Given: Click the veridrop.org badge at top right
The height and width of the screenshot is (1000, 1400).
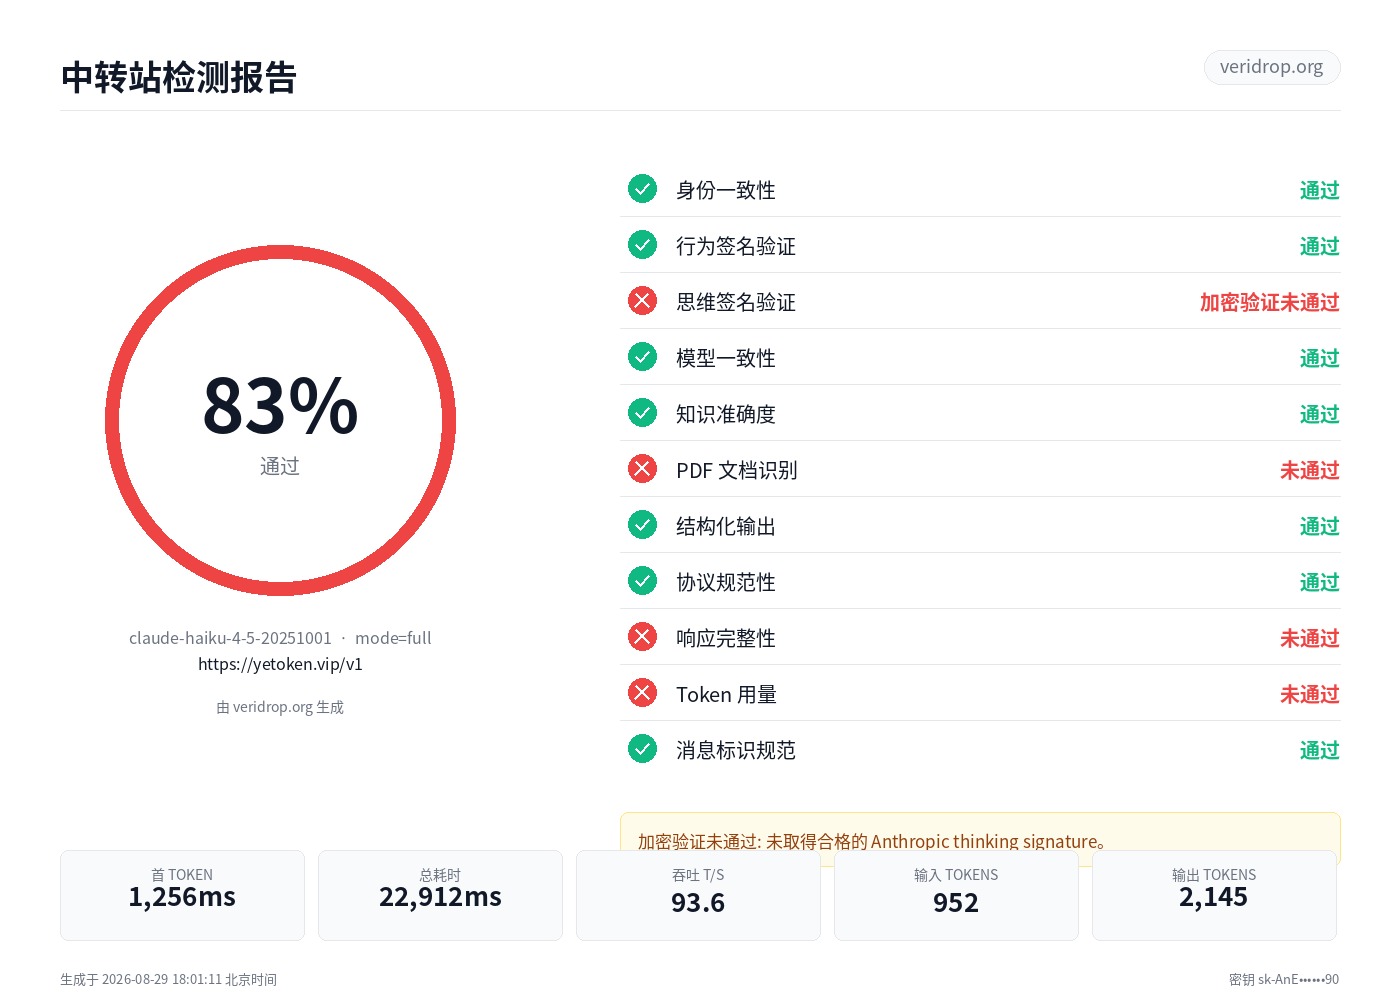Looking at the screenshot, I should point(1272,67).
